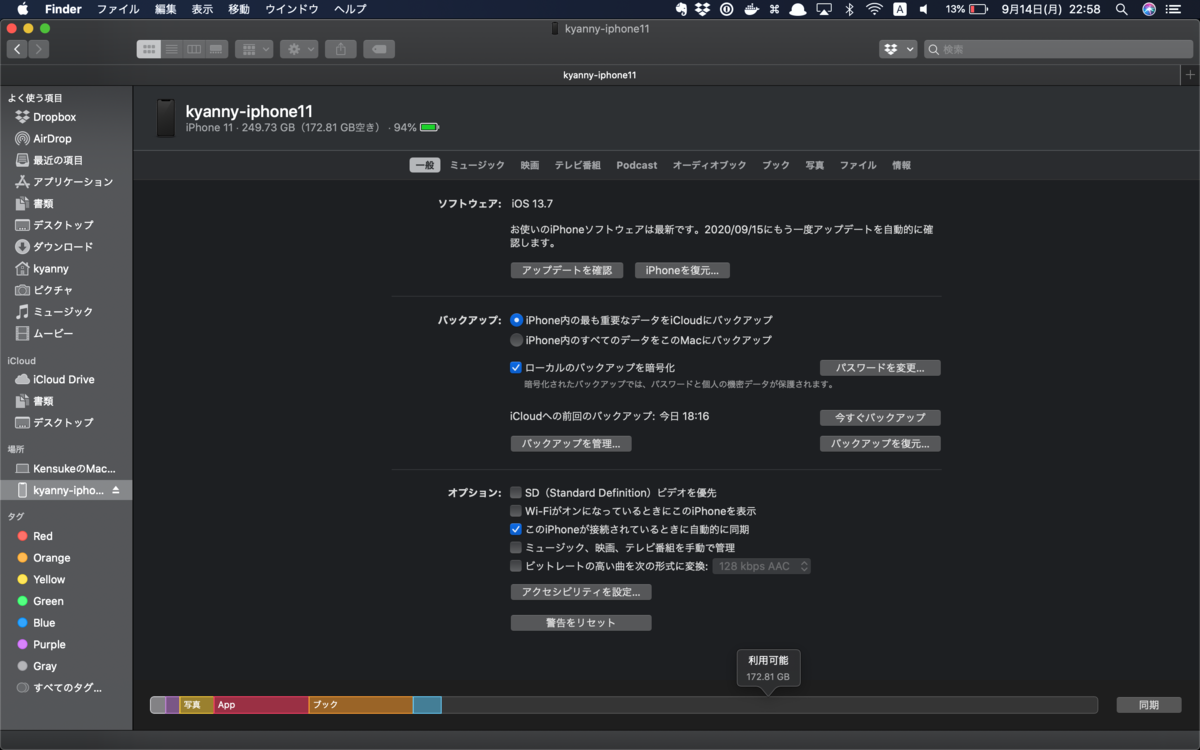Switch to the ファイル tab
Viewport: 1200px width, 750px height.
click(858, 165)
